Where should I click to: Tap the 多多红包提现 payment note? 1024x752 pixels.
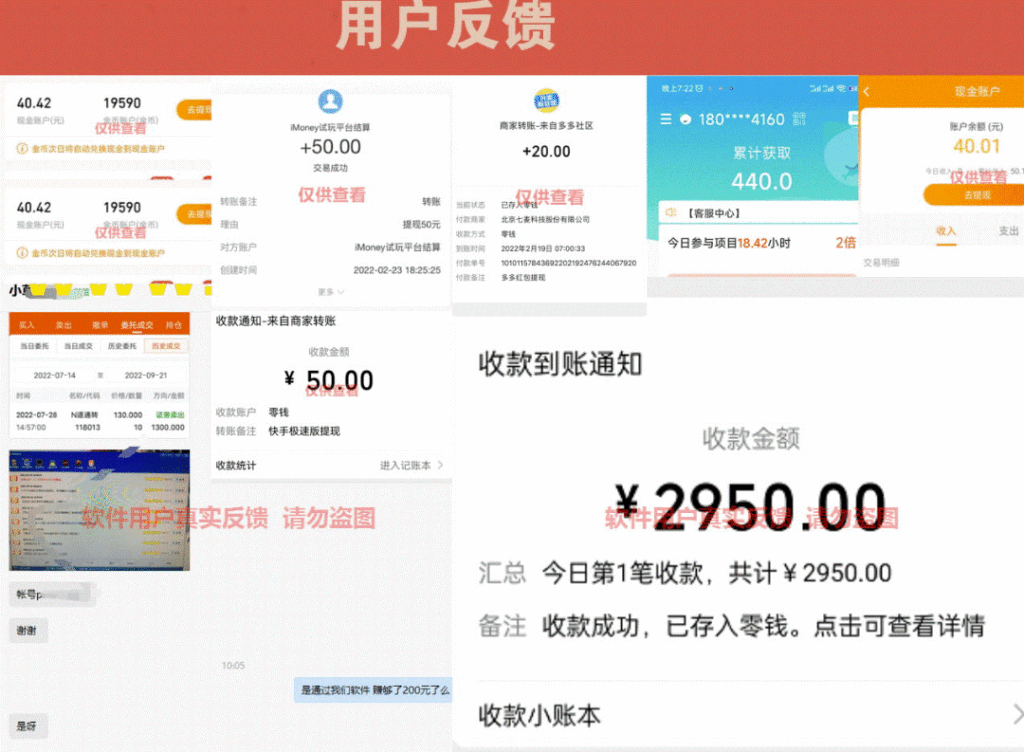523,277
